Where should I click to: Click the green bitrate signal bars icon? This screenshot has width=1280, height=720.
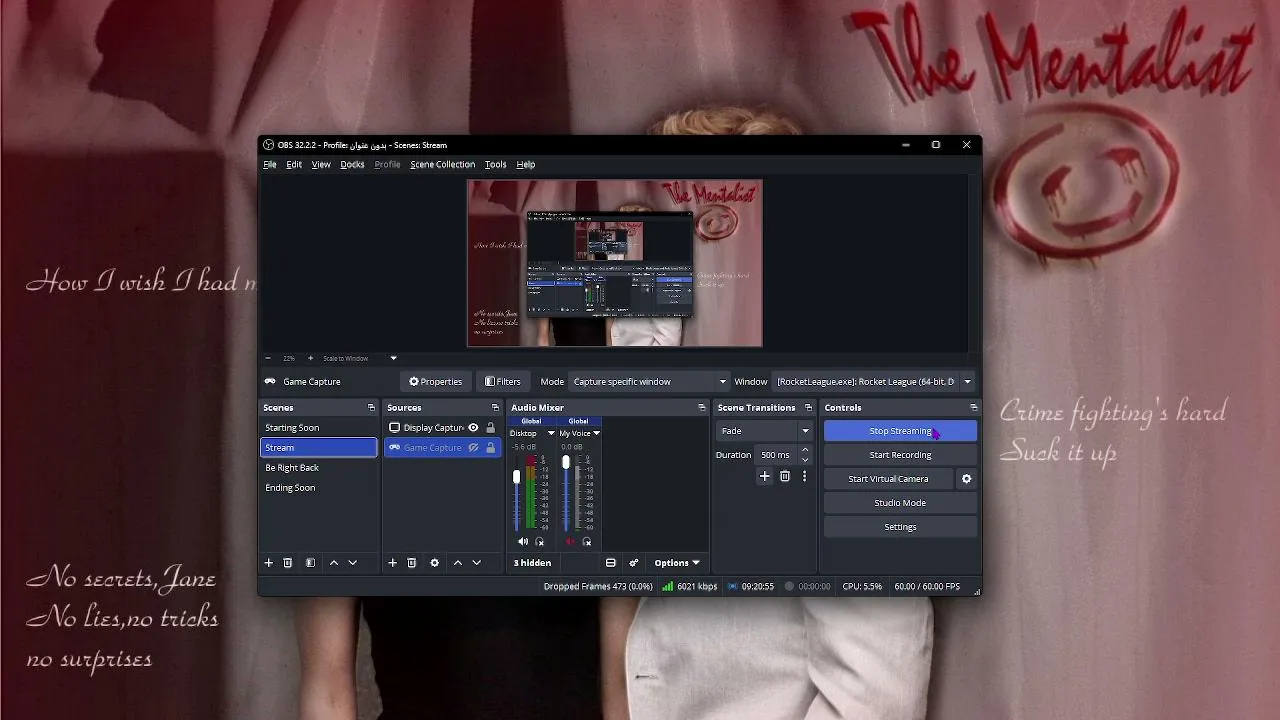tap(667, 587)
